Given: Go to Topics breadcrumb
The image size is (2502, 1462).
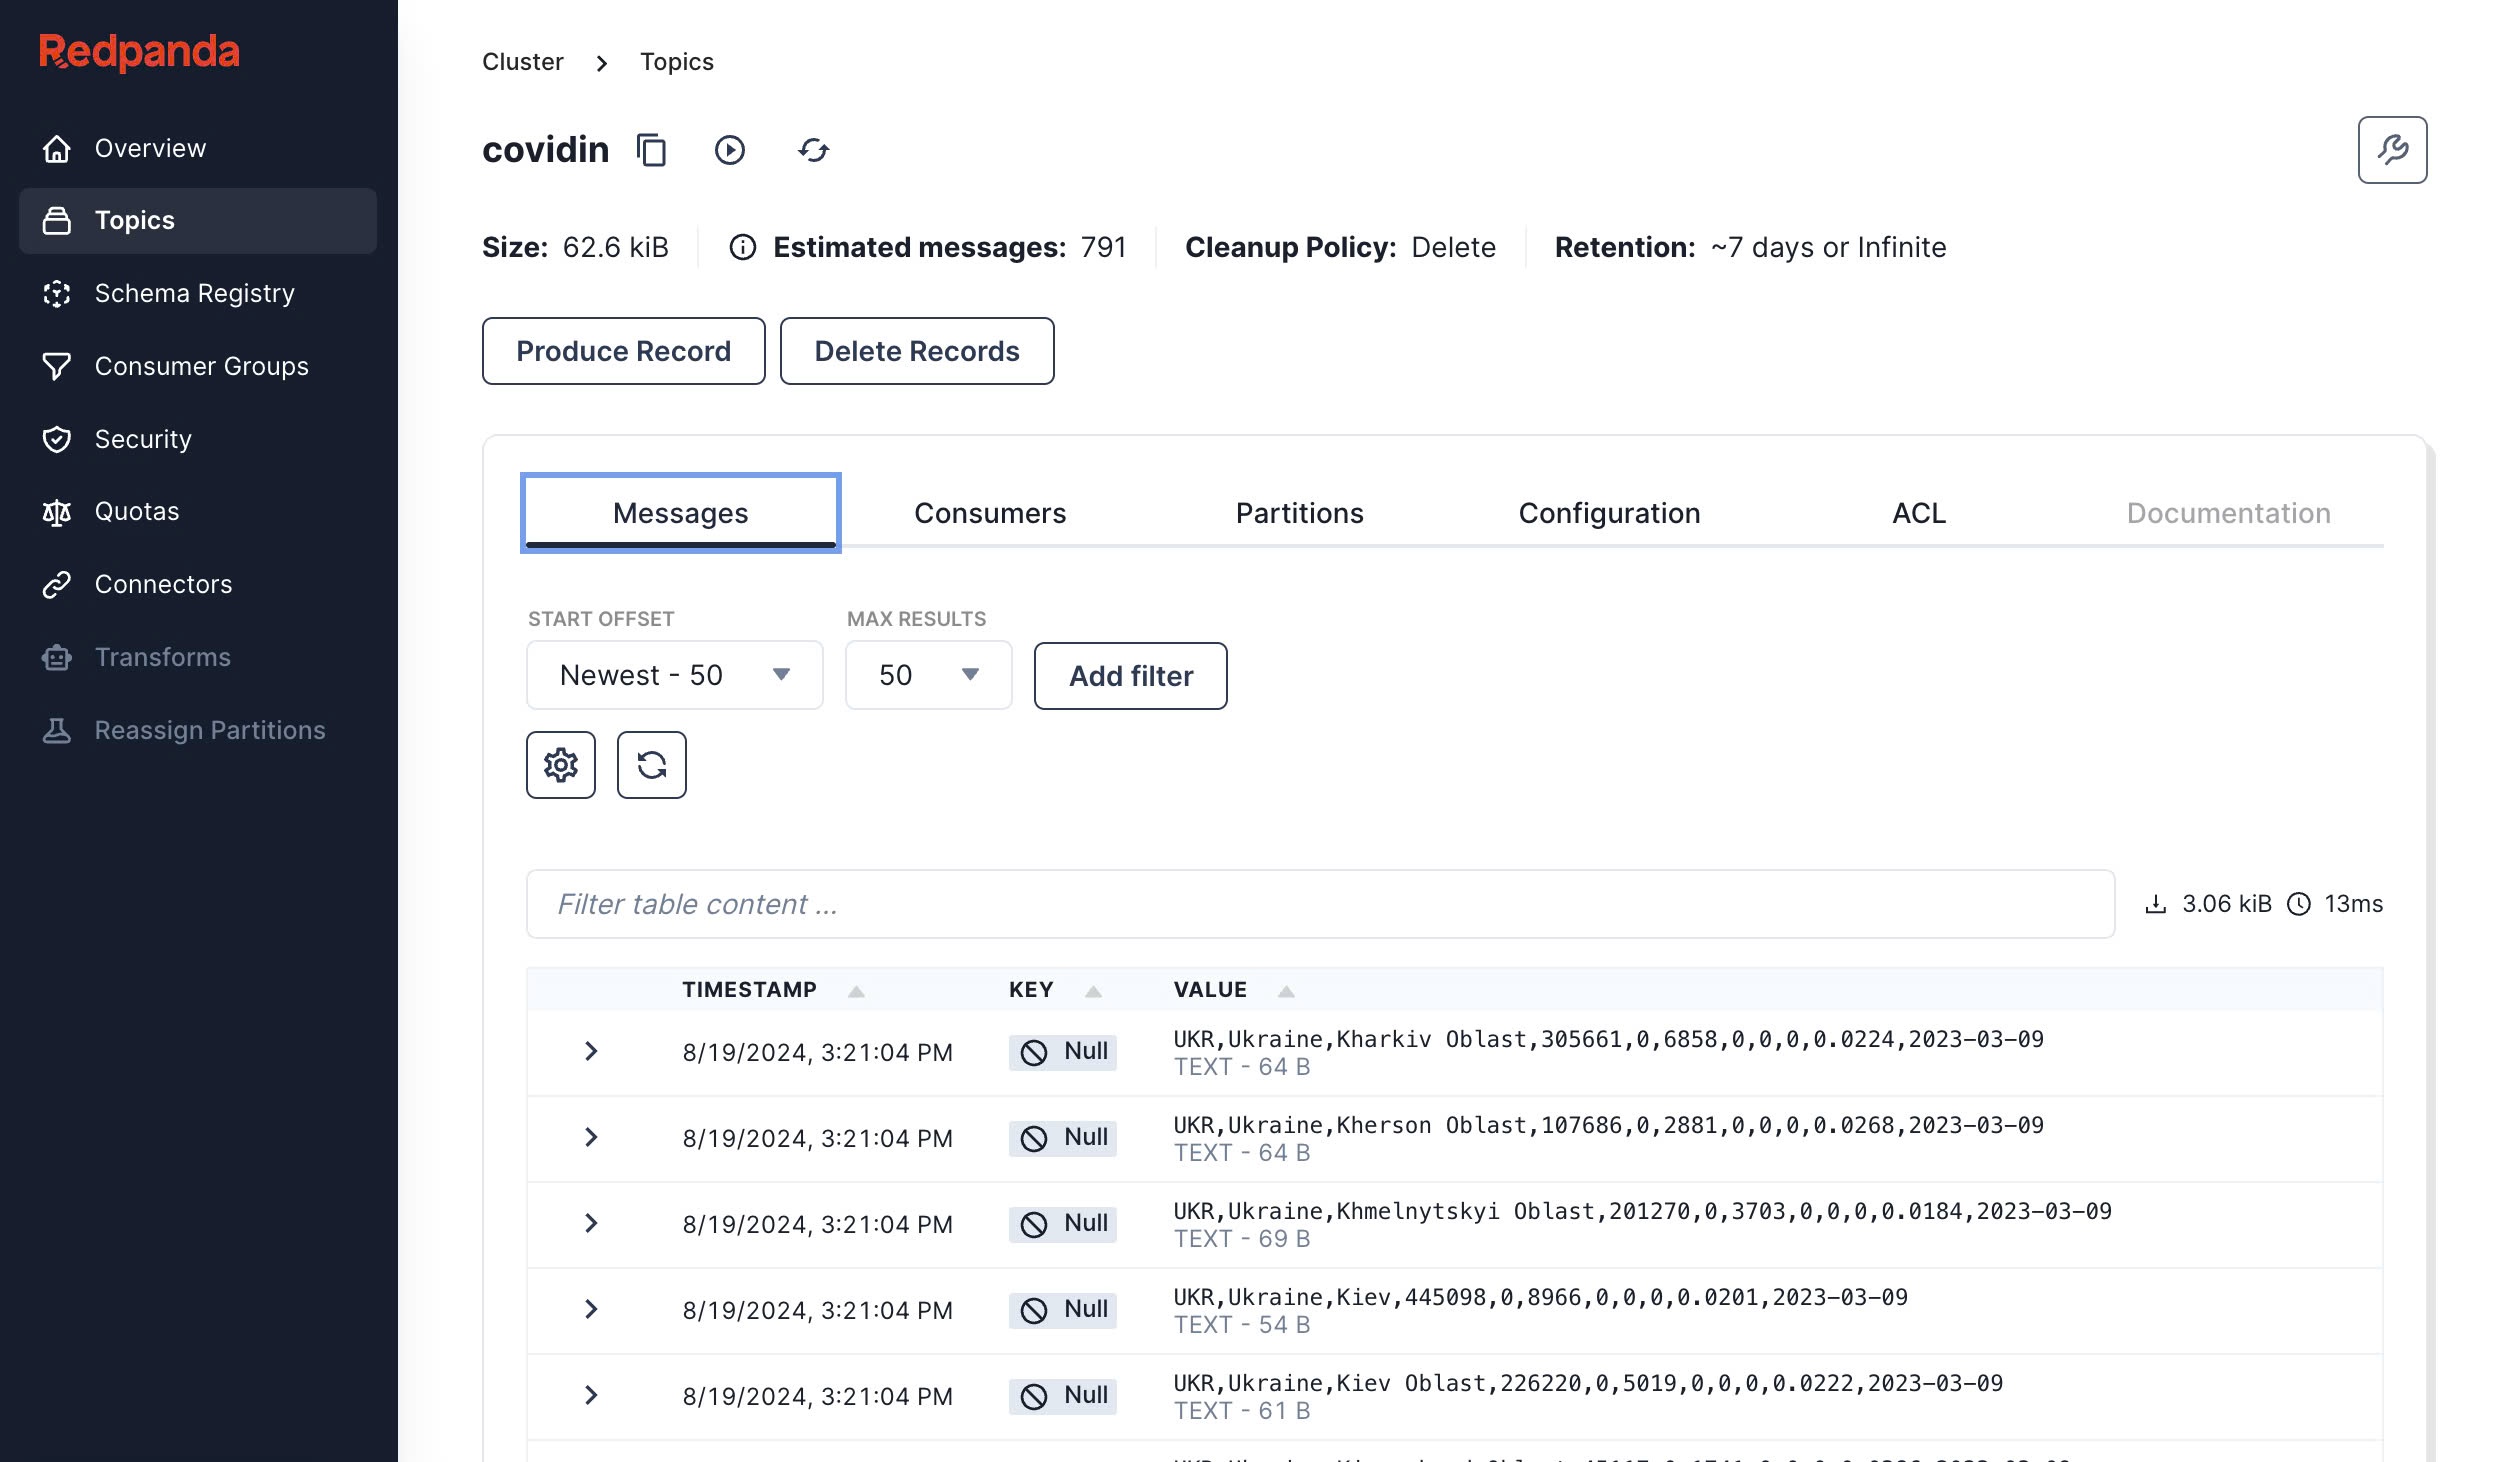Looking at the screenshot, I should tap(677, 62).
